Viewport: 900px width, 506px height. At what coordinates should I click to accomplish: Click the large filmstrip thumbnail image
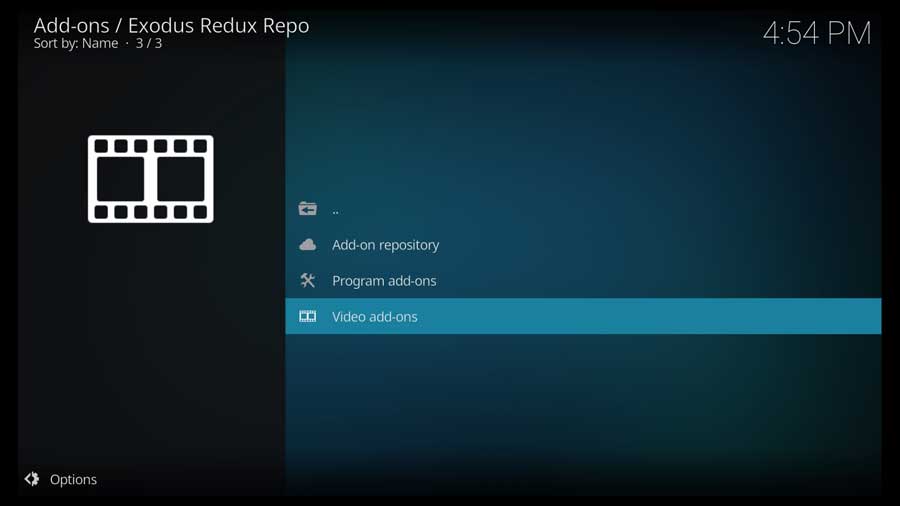click(150, 179)
